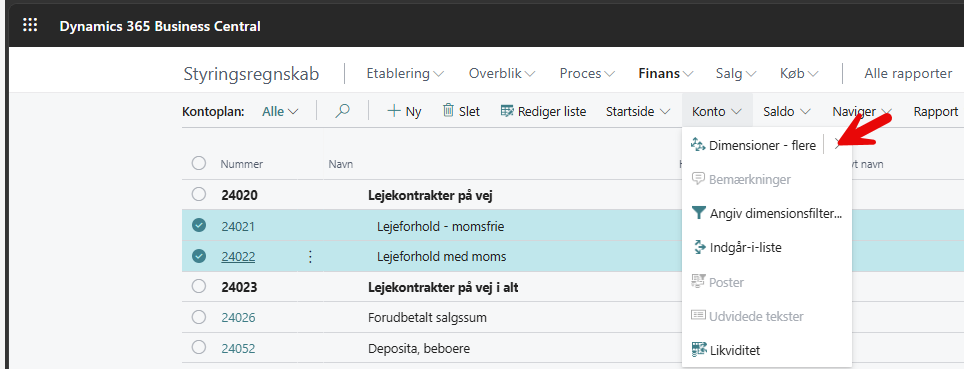Expand the Kontoplan Alle filter dropdown
Viewport: 964px width, 369px height.
pyautogui.click(x=280, y=112)
